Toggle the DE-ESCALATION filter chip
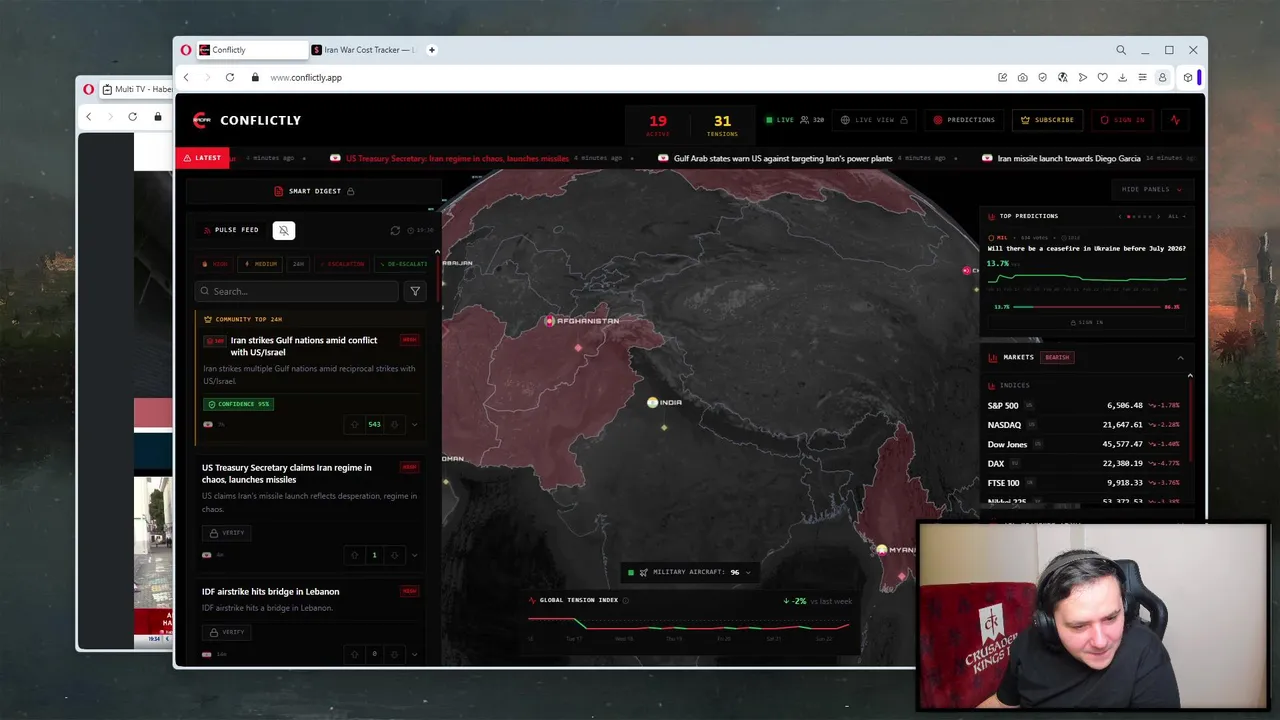Image resolution: width=1280 pixels, height=720 pixels. 402,264
